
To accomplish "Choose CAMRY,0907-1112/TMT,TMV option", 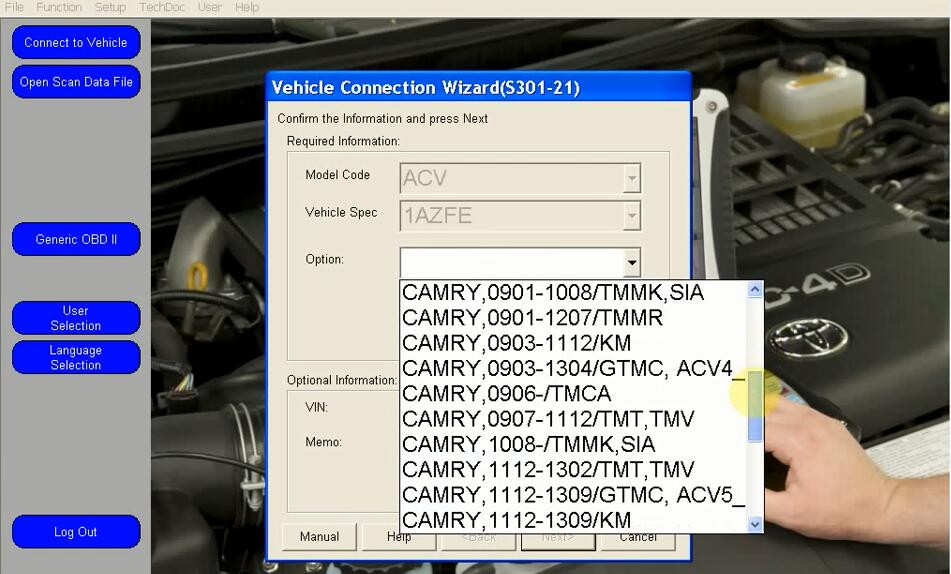I will tap(573, 419).
